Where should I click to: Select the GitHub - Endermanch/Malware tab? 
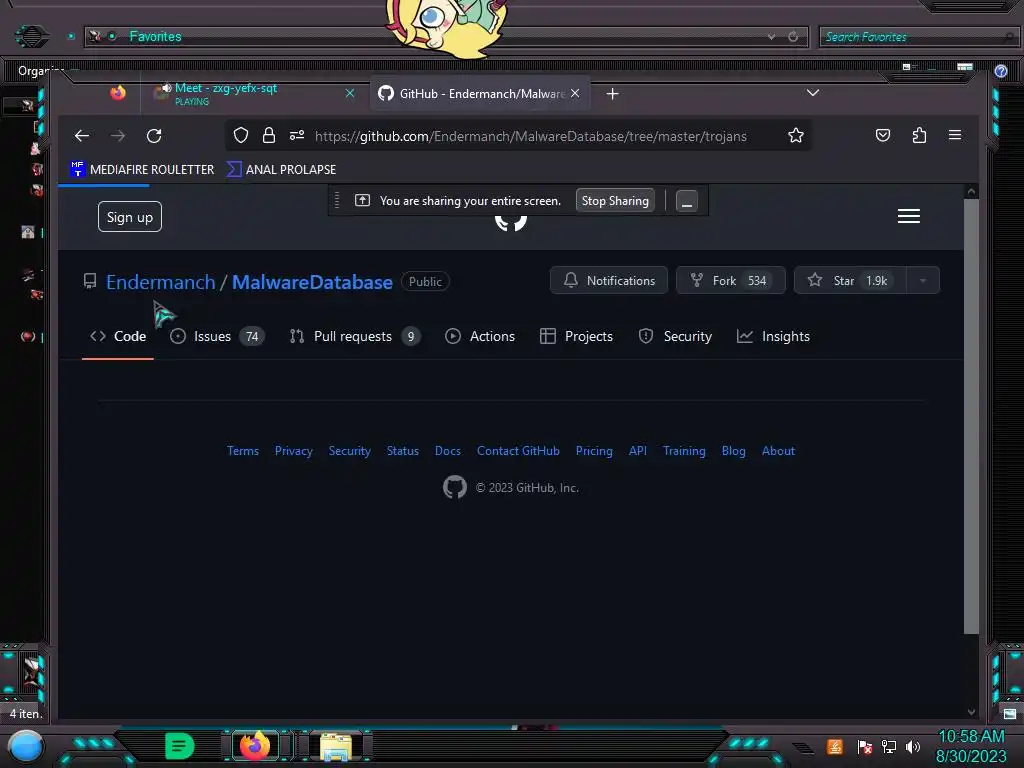tap(480, 93)
